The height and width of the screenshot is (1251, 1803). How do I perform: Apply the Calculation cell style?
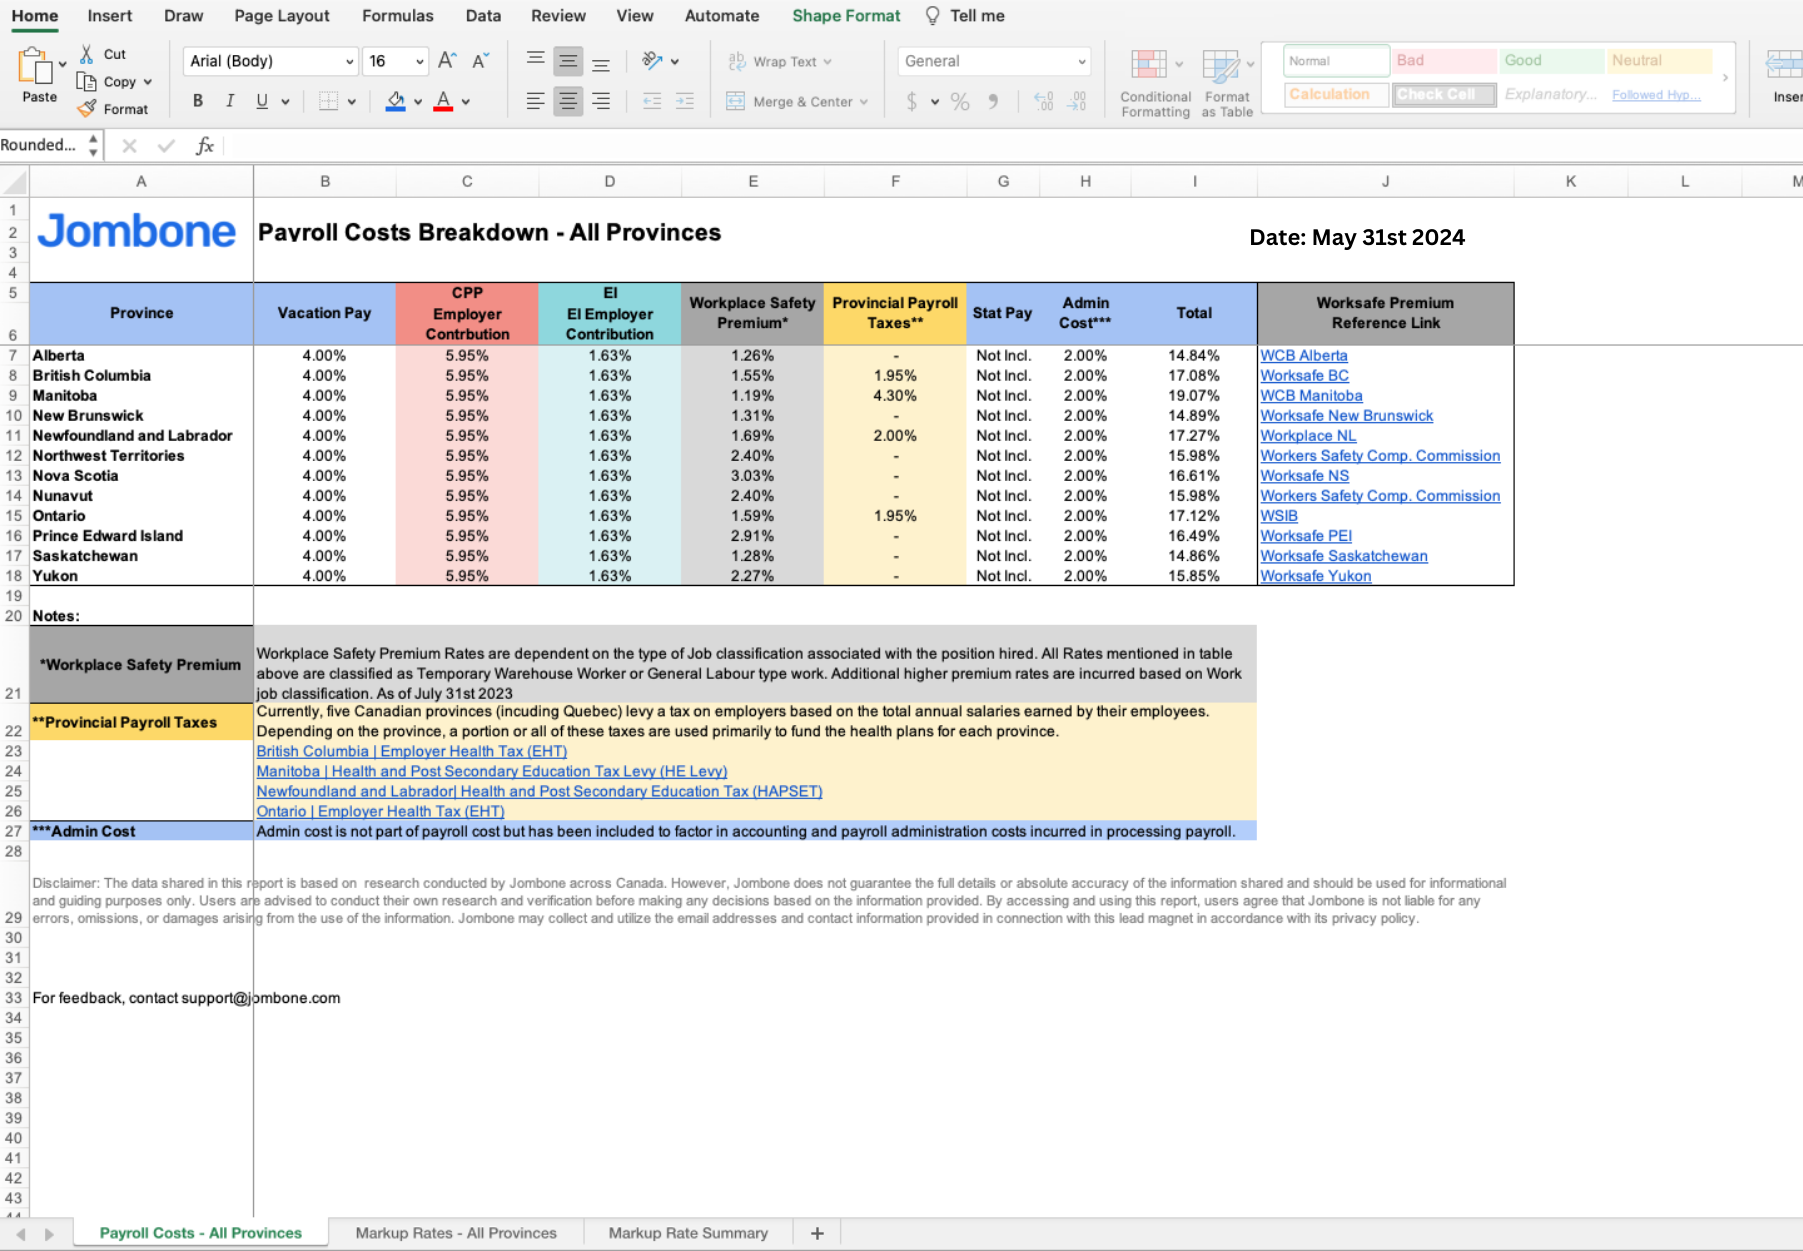pos(1336,94)
